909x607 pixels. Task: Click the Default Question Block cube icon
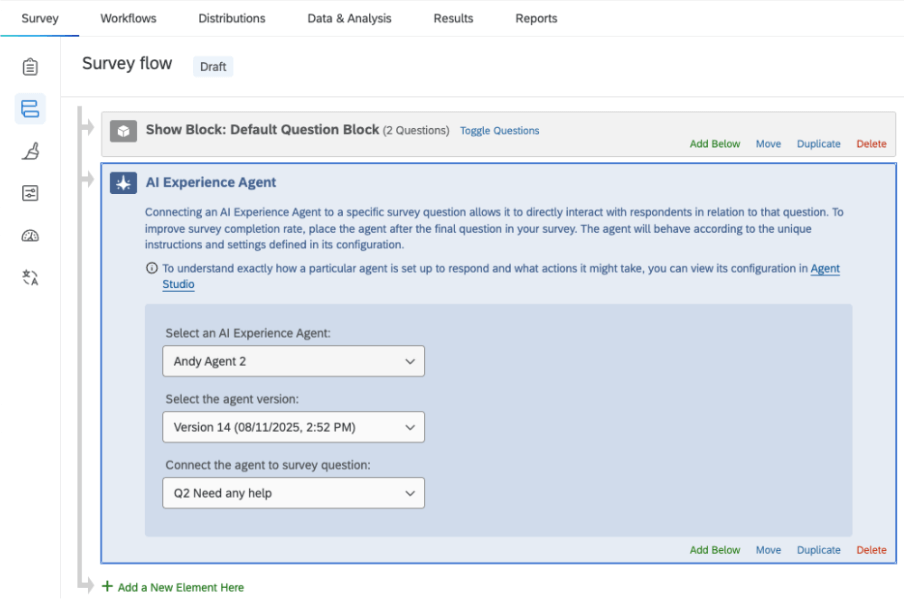click(123, 131)
